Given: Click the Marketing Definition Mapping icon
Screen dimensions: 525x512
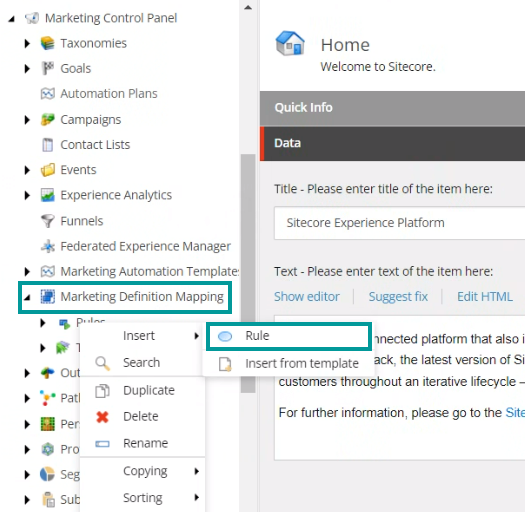Looking at the screenshot, I should pos(48,296).
